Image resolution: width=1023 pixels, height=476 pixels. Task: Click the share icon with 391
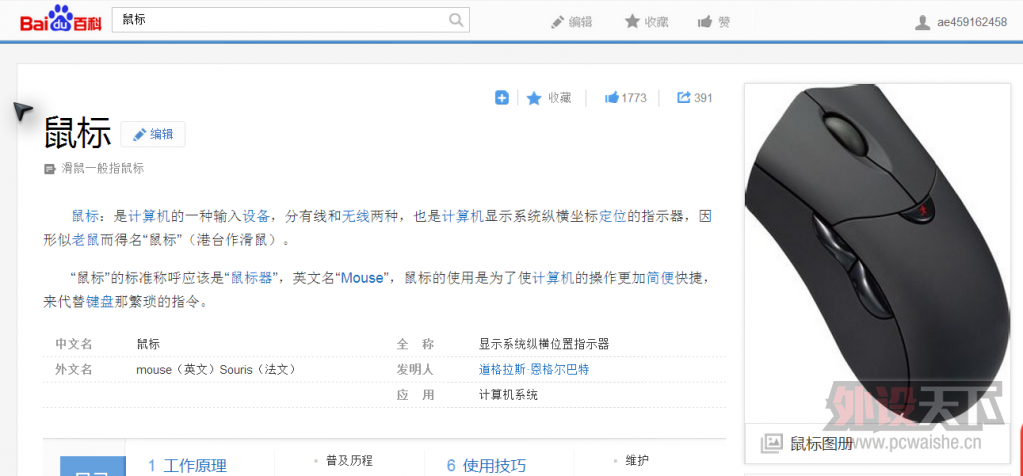(684, 98)
